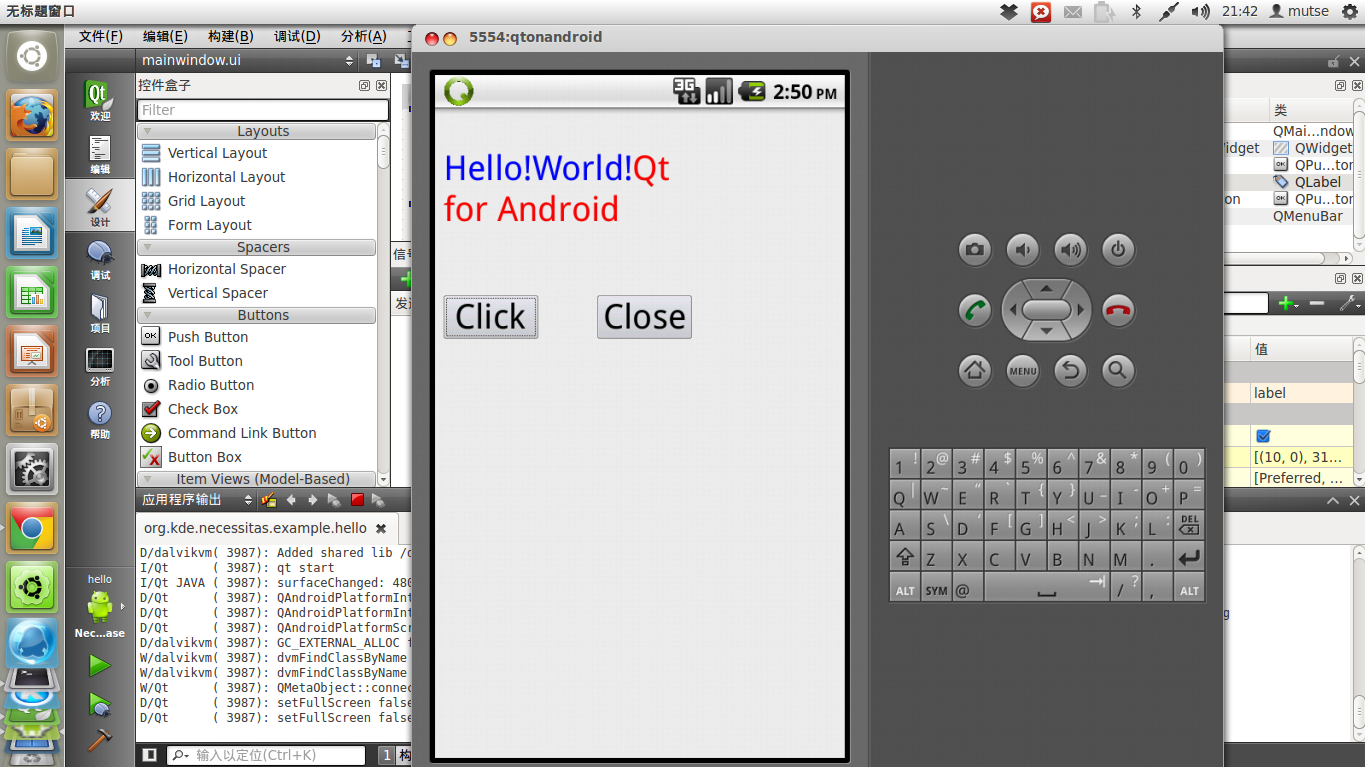Build project with the hammer icon
Viewport: 1365px width, 767px height.
[99, 740]
